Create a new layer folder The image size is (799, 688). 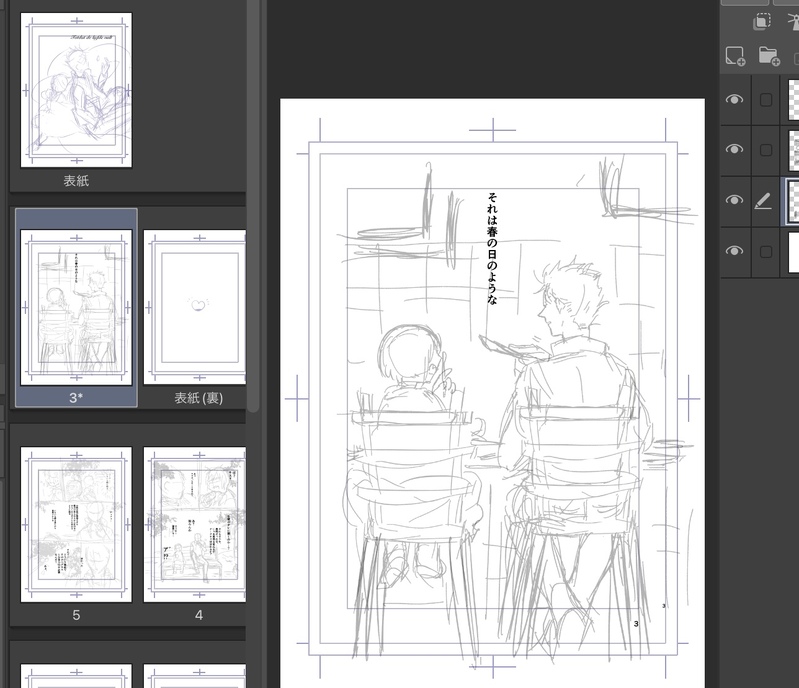click(769, 56)
